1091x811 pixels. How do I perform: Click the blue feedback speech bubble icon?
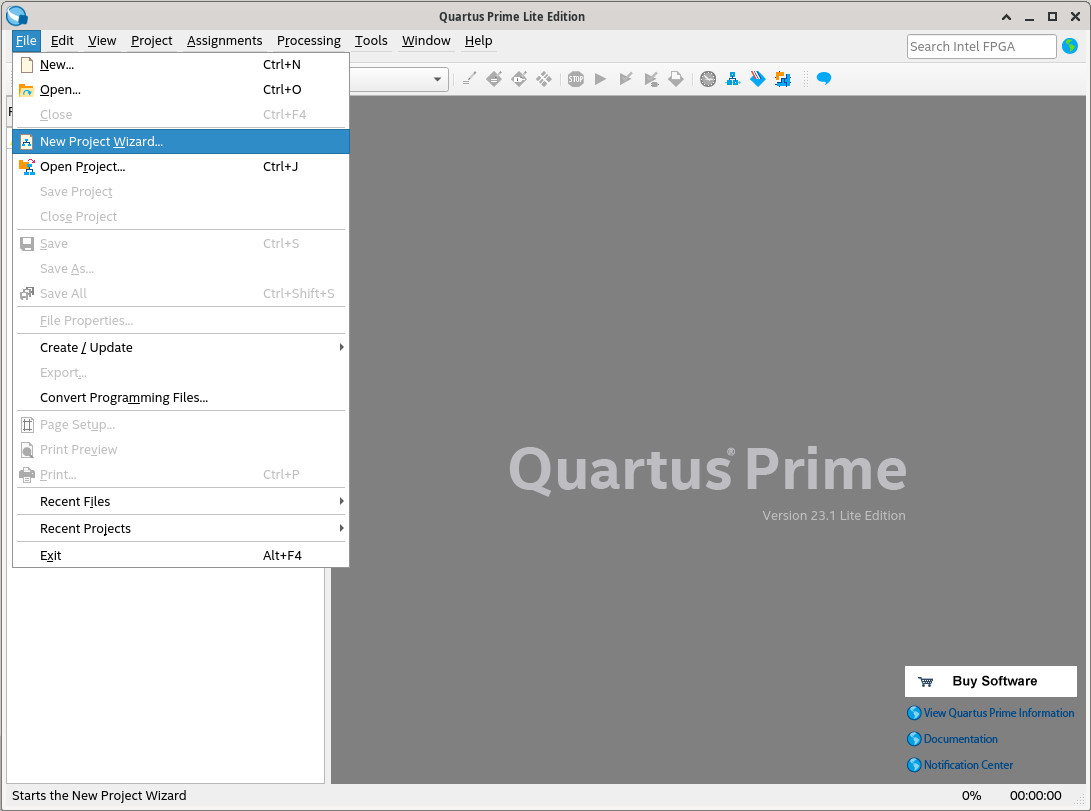(x=824, y=79)
